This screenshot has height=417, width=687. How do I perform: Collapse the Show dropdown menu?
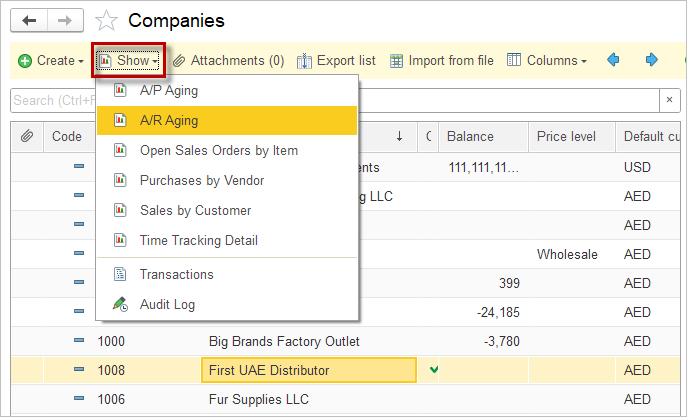pos(129,61)
